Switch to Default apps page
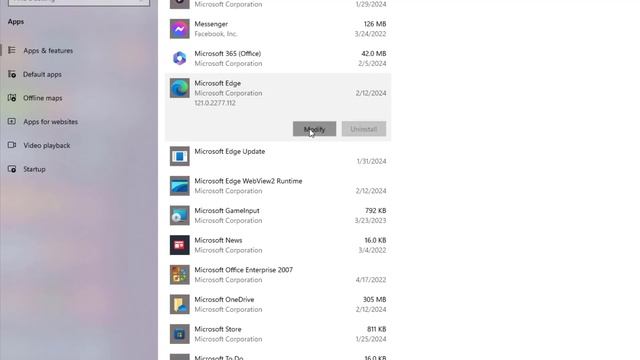 pos(42,74)
